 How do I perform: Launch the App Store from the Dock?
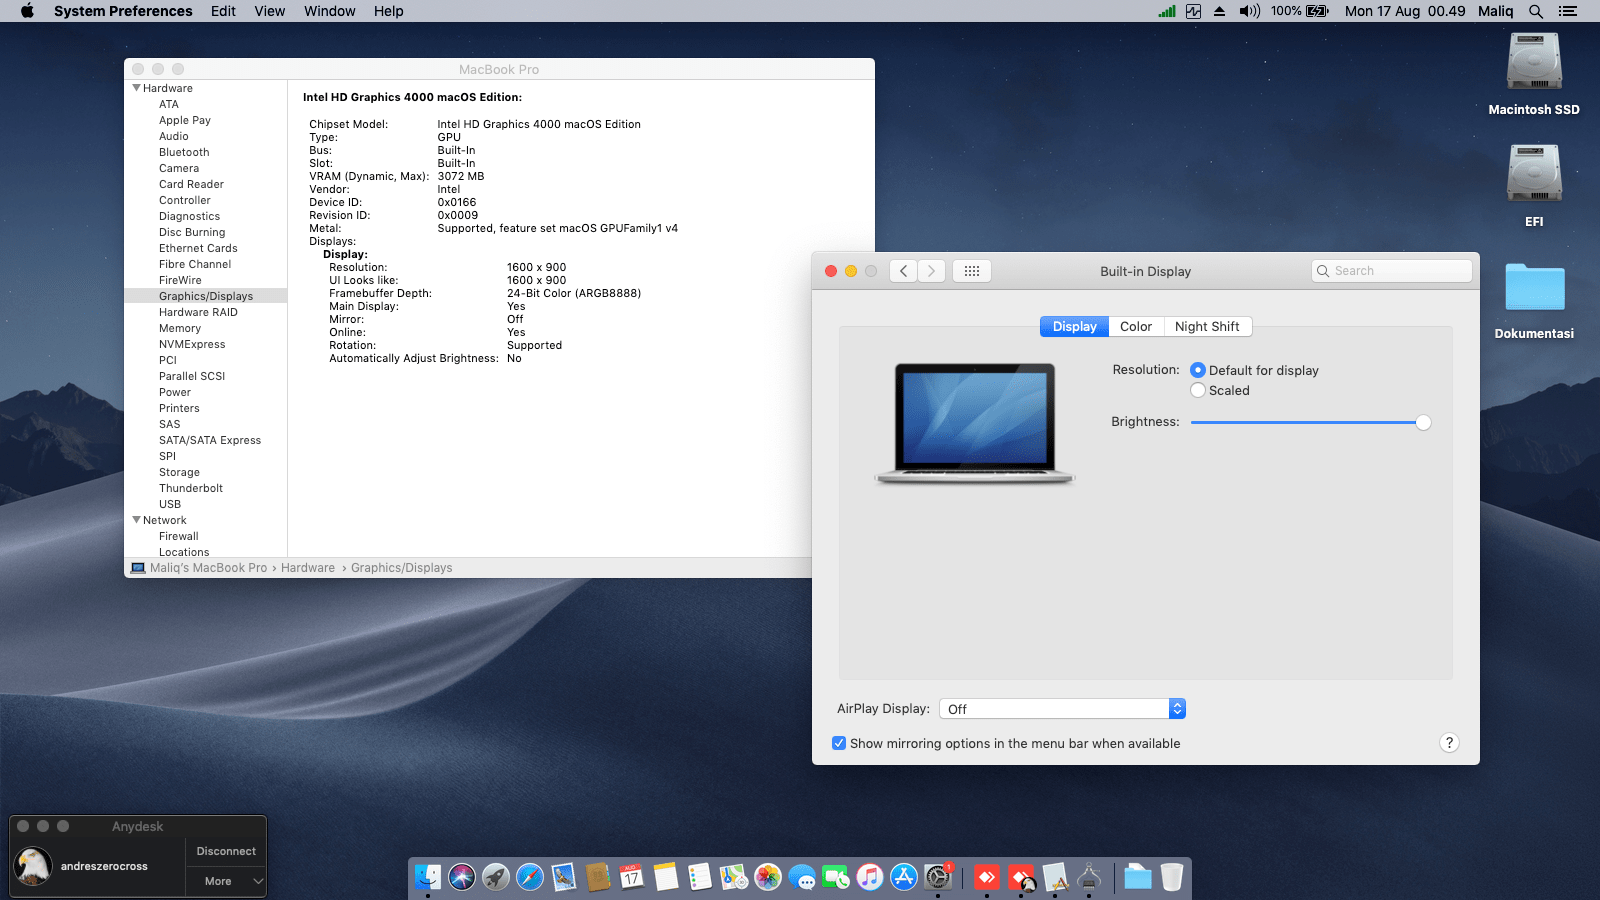[x=904, y=877]
